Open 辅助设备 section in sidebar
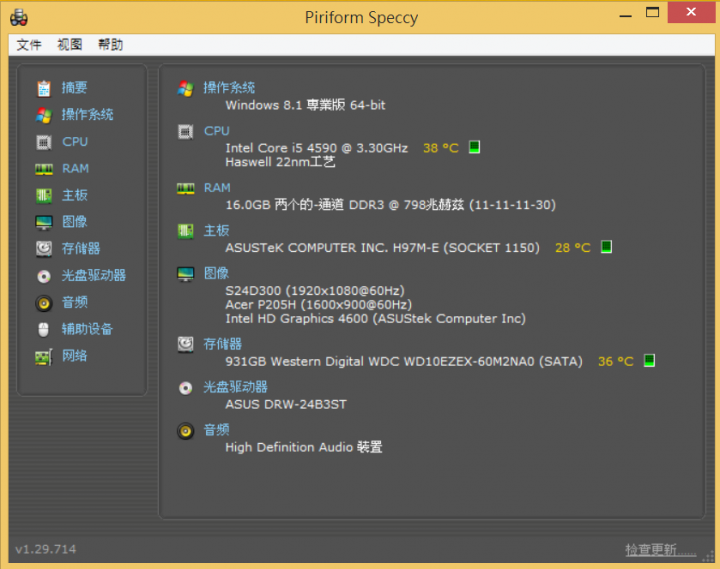This screenshot has height=569, width=720. pos(87,329)
